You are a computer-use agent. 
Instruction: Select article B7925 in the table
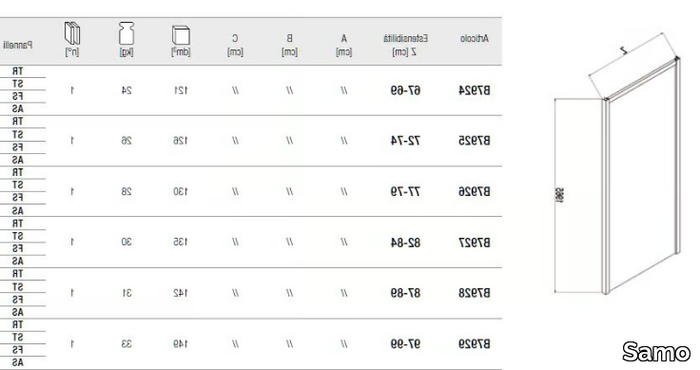pos(474,141)
